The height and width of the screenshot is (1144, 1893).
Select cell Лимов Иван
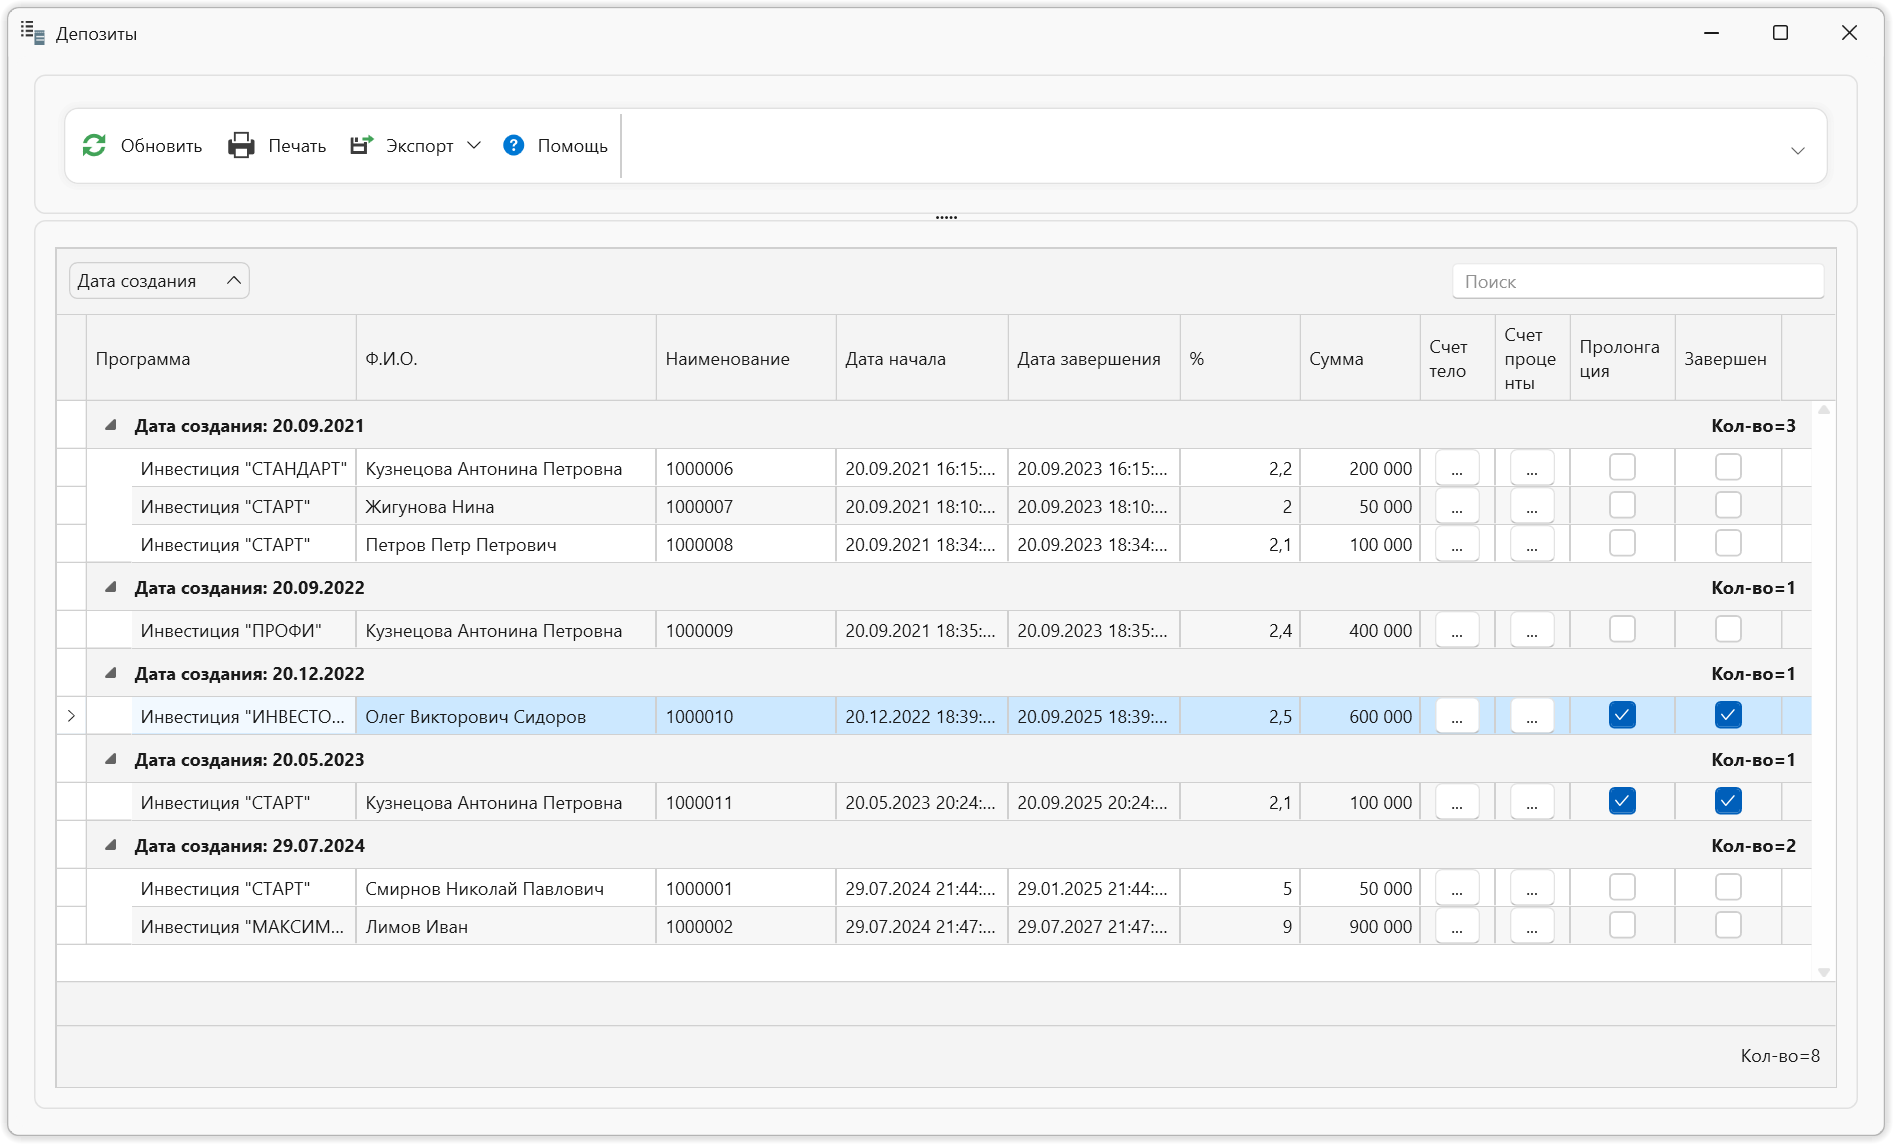click(x=506, y=926)
